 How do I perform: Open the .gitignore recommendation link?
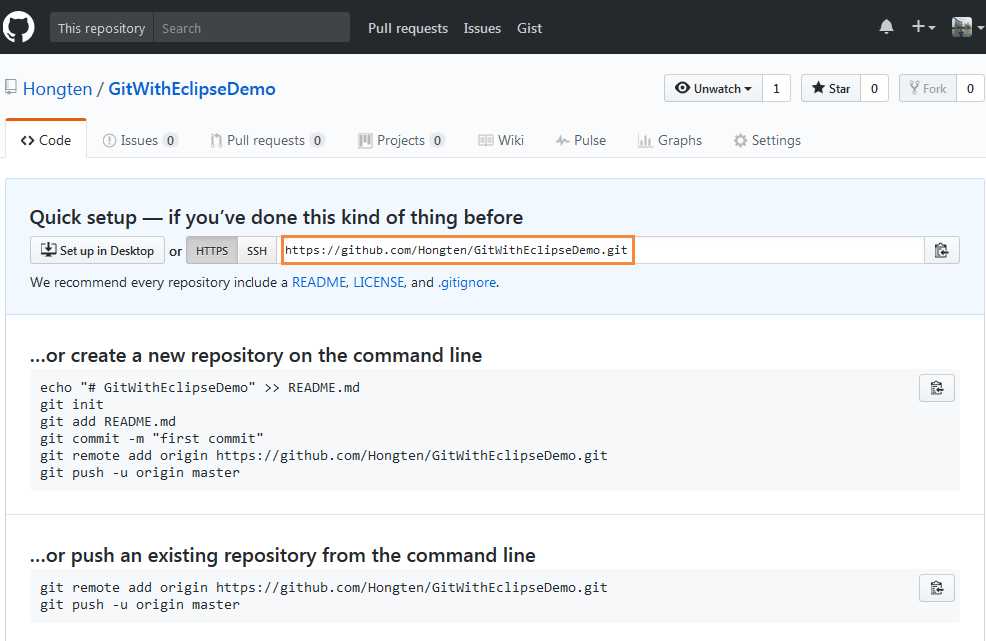467,282
